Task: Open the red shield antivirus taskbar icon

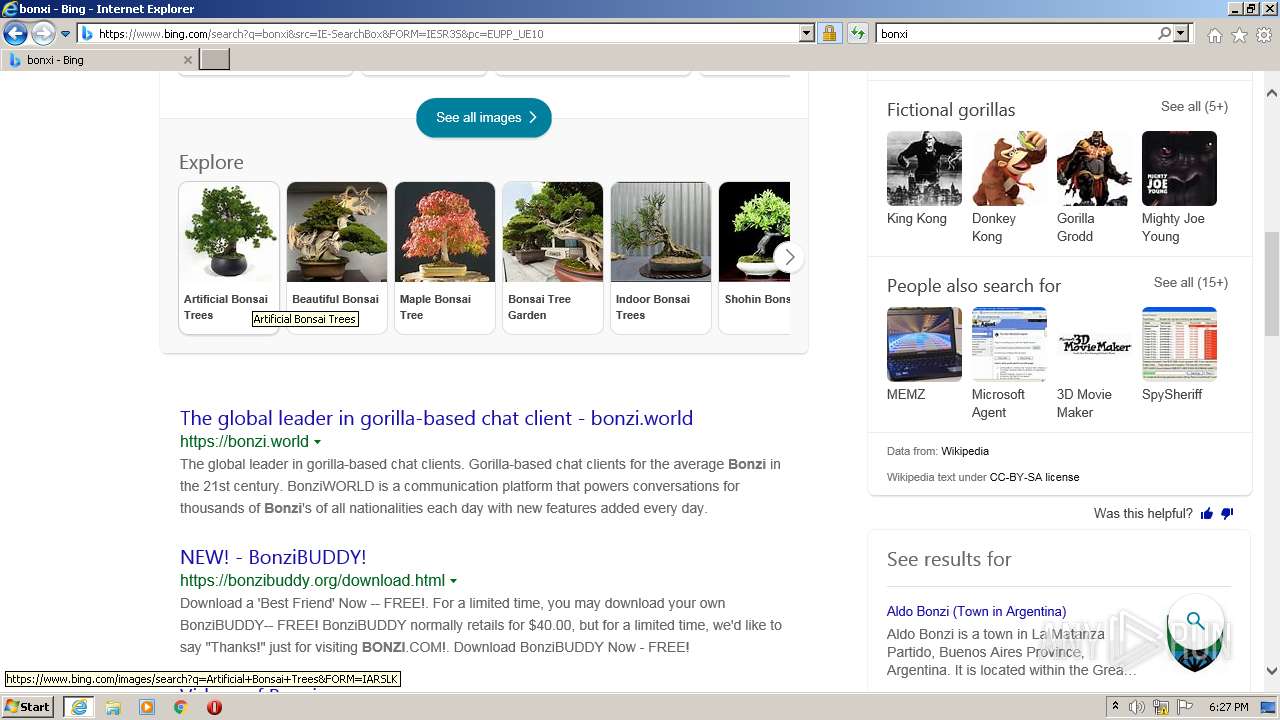Action: [x=214, y=707]
